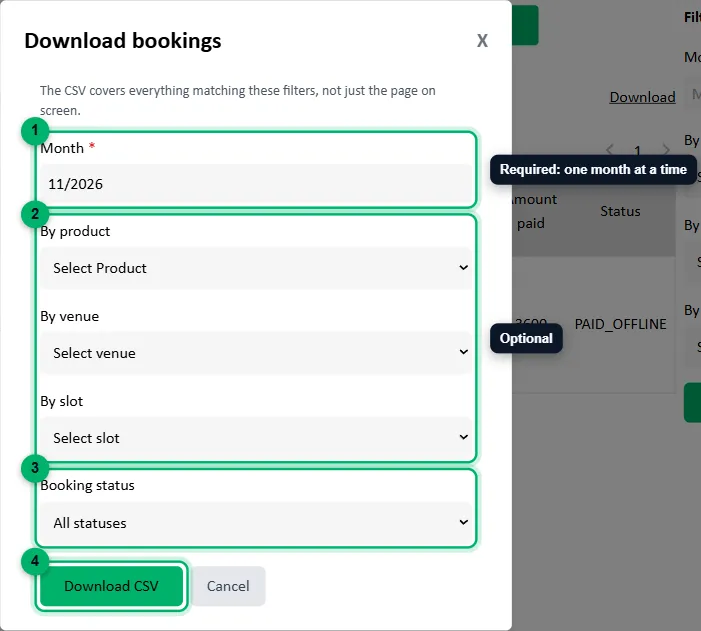Click the Download link in background page
This screenshot has height=631, width=701.
(x=642, y=97)
